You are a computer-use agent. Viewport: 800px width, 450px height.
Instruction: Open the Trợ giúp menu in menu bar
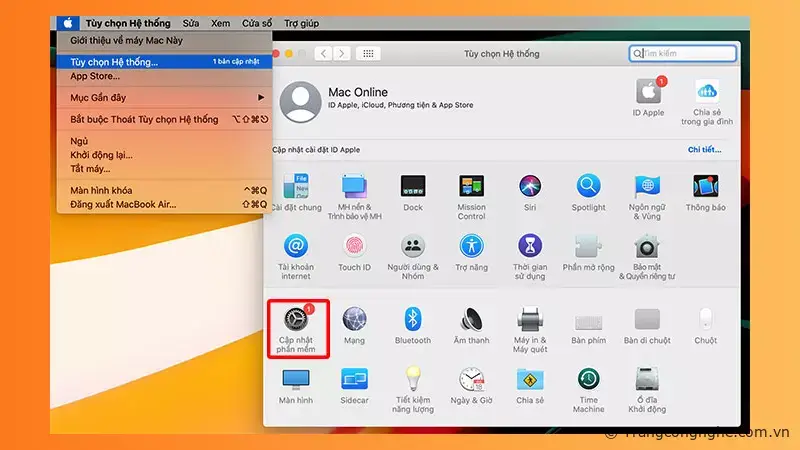(x=301, y=23)
